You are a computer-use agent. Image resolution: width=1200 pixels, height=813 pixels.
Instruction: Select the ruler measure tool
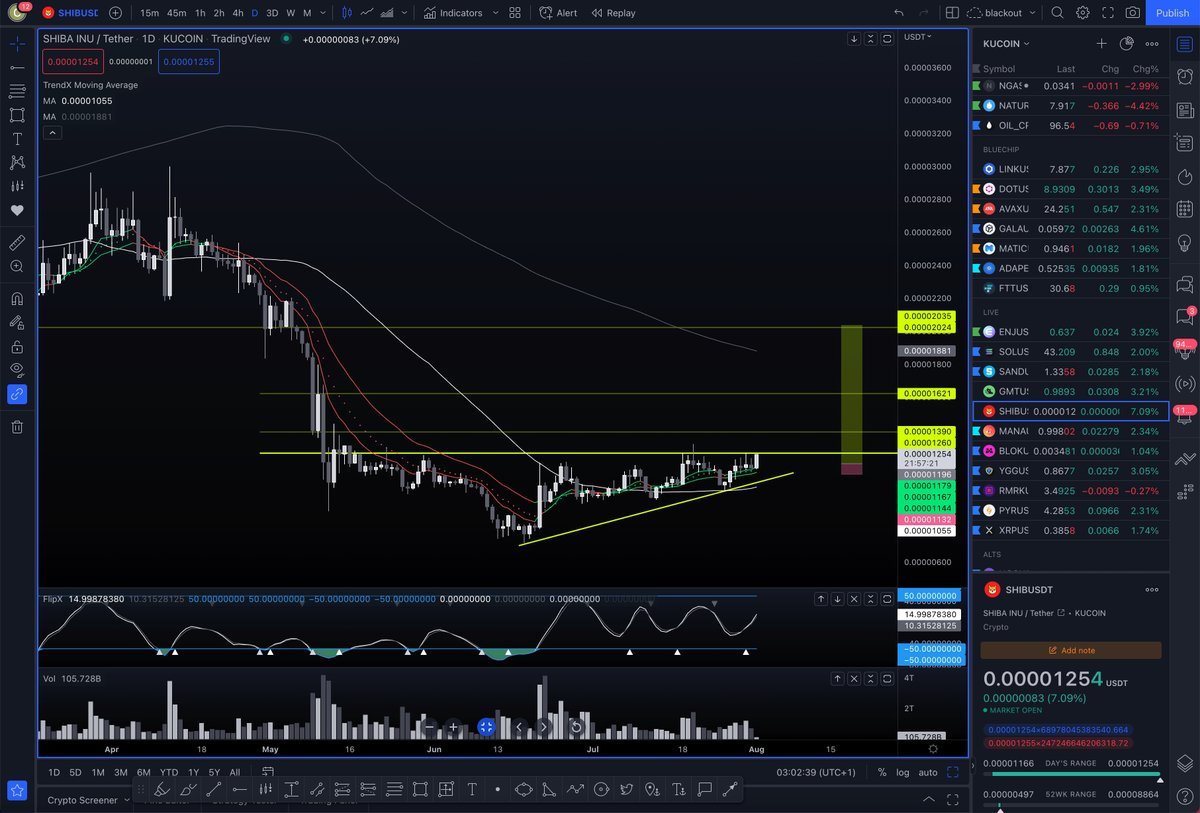point(17,243)
